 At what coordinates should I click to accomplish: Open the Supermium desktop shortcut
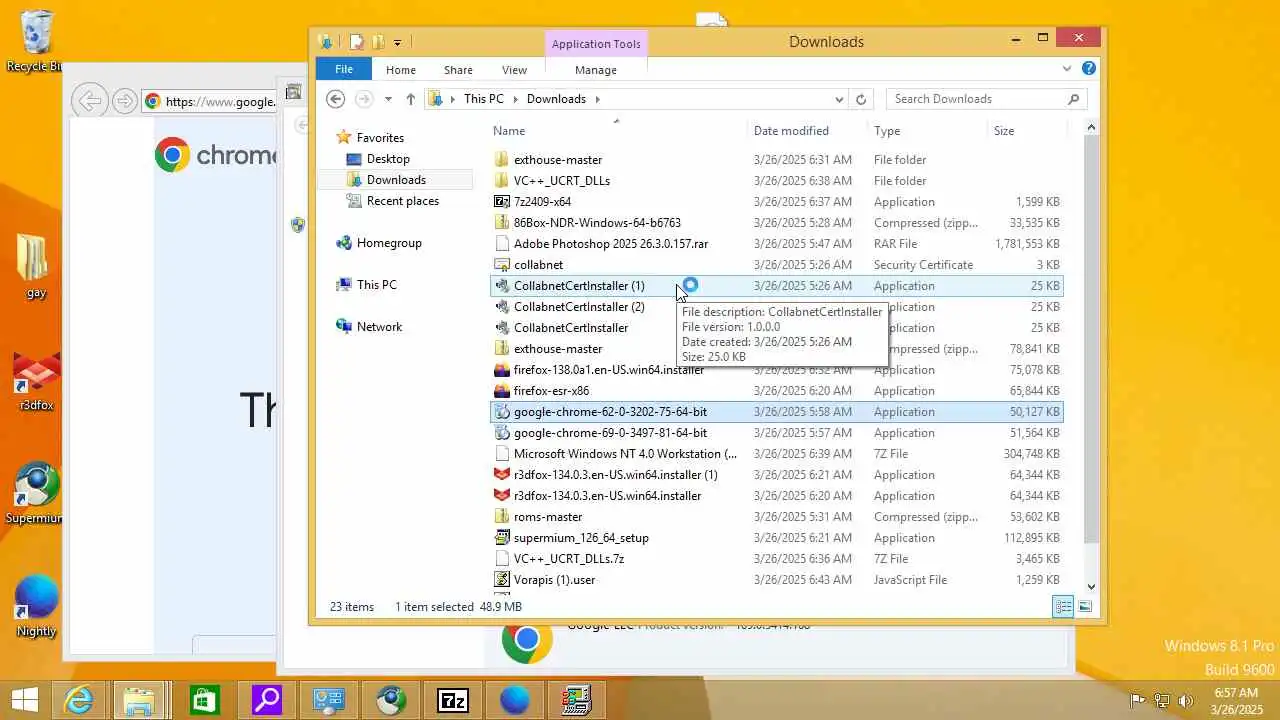36,493
